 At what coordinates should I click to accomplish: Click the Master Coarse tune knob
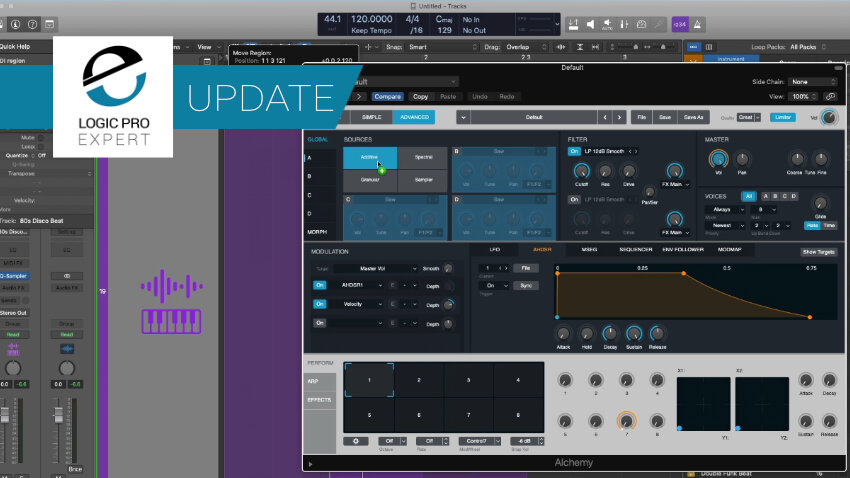(797, 159)
